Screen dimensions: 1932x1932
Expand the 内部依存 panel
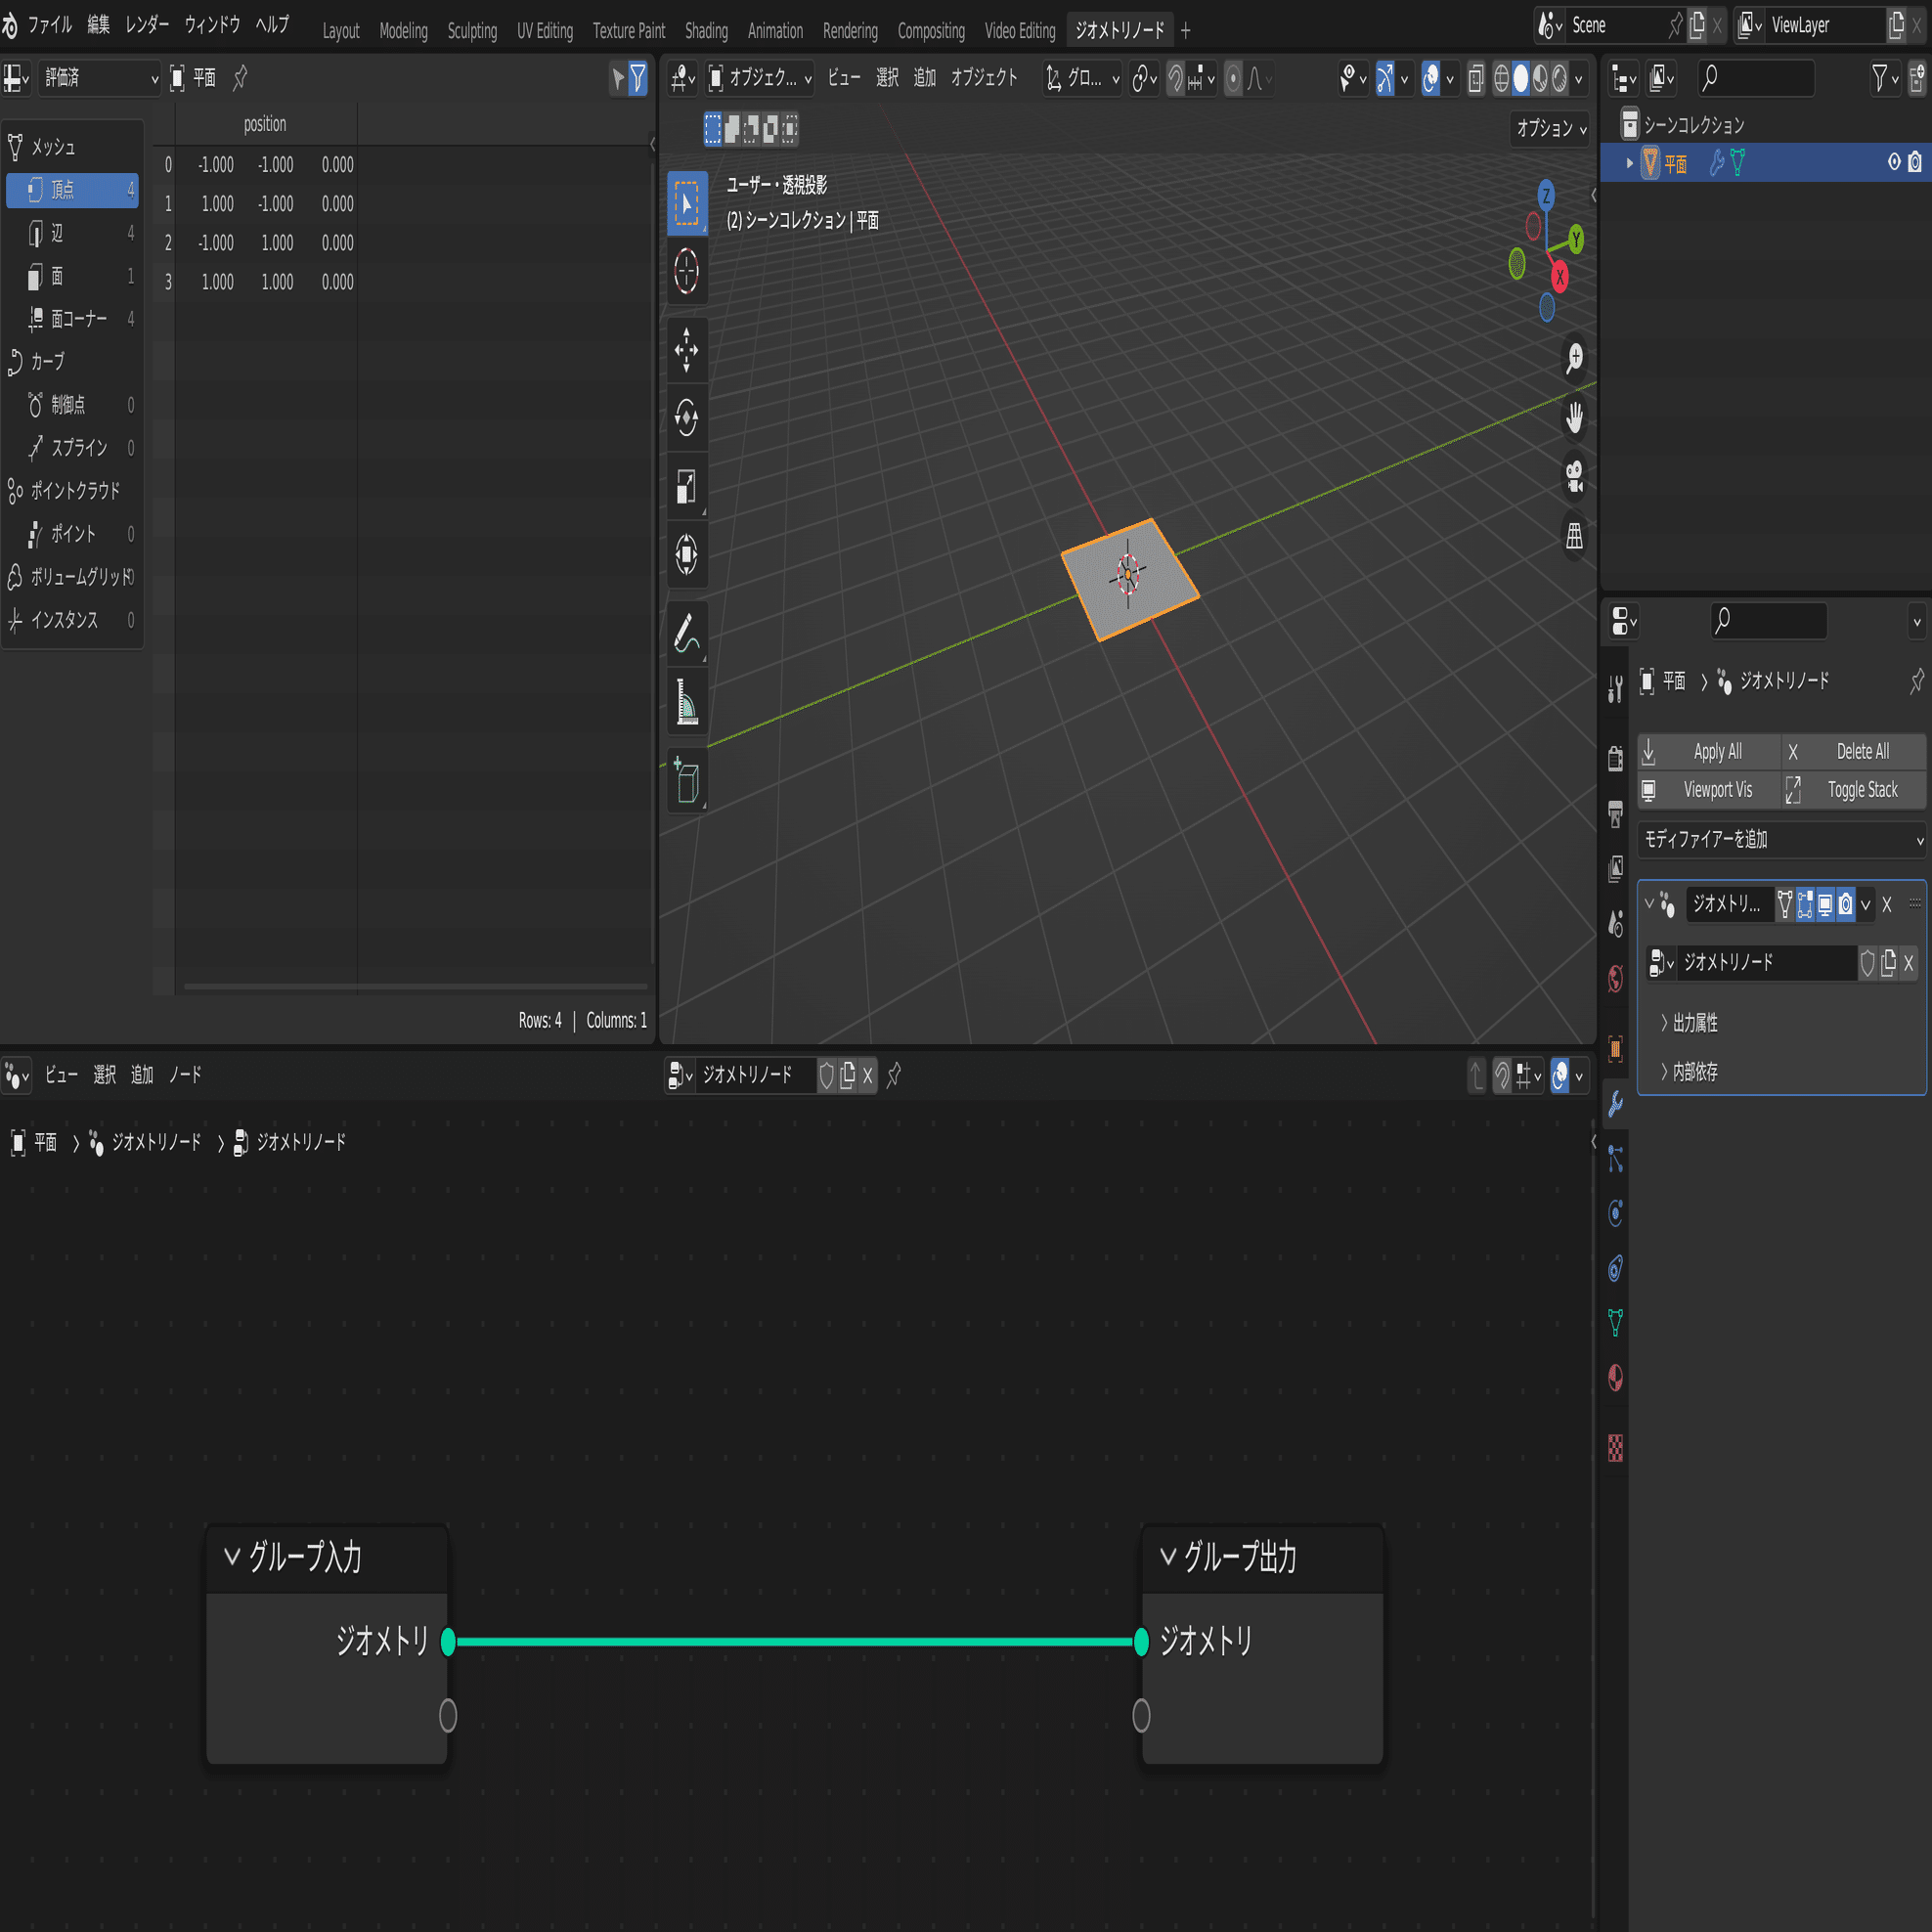(1694, 1071)
